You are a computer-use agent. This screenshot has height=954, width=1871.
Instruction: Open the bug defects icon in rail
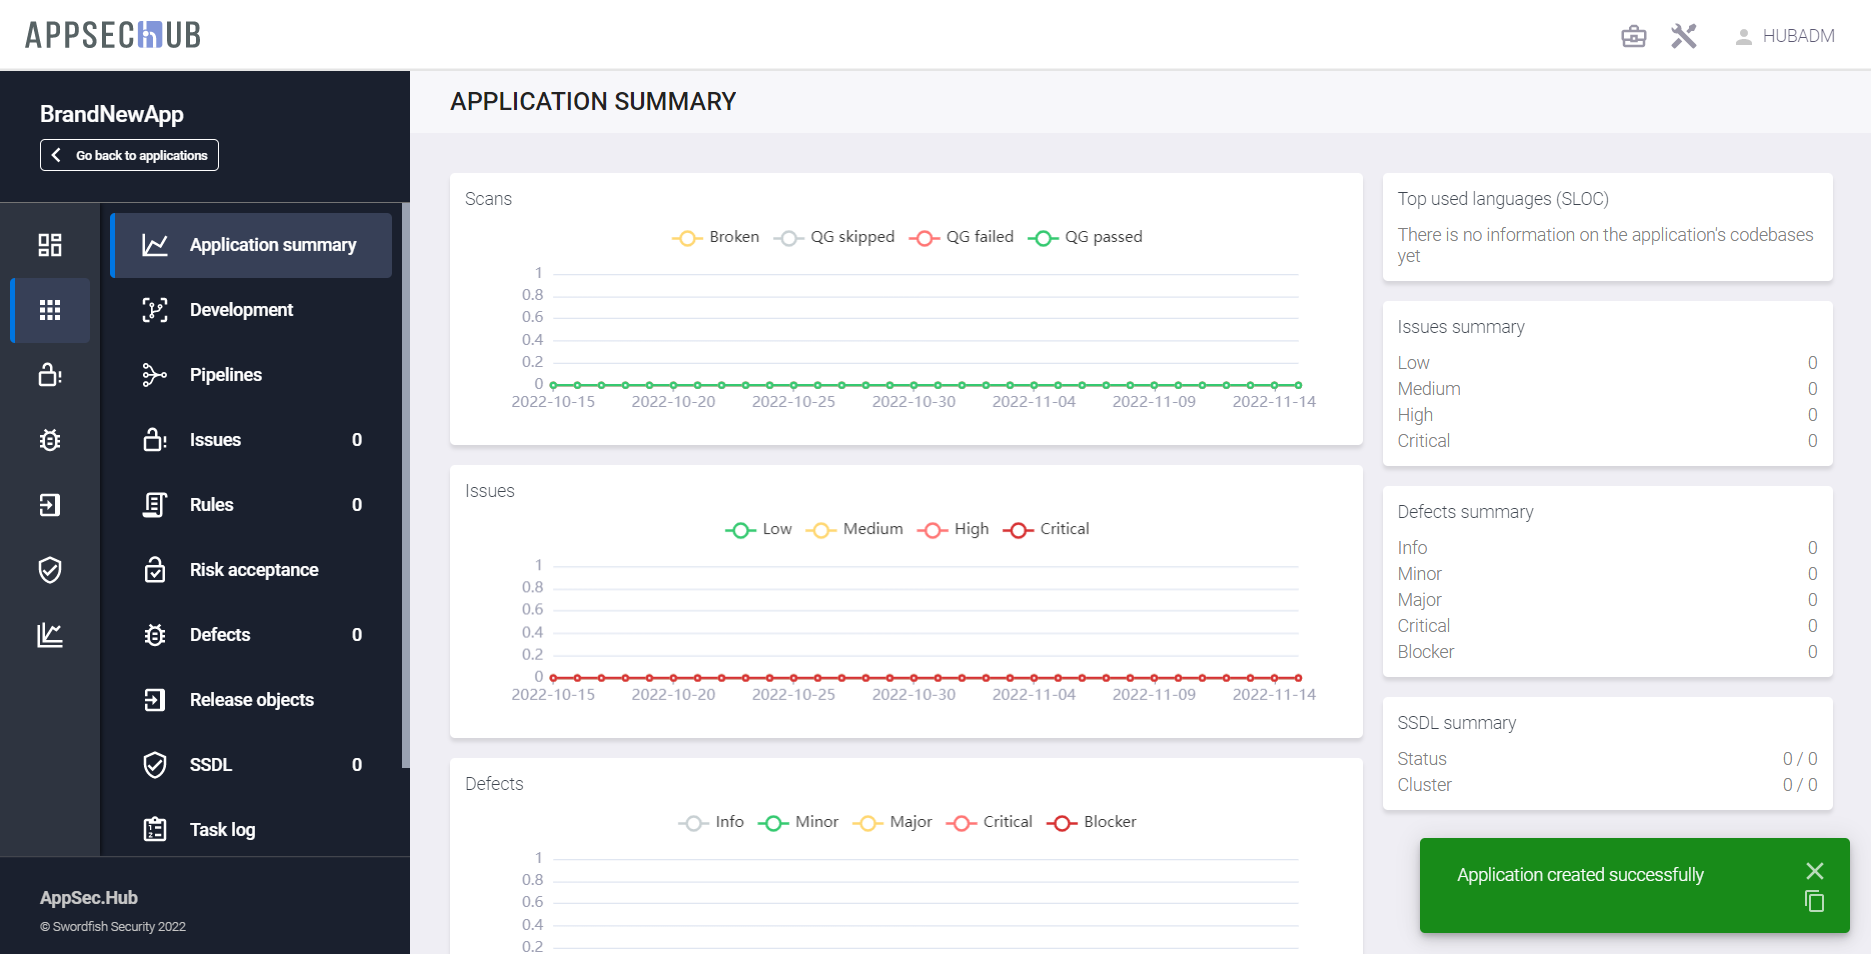click(50, 440)
